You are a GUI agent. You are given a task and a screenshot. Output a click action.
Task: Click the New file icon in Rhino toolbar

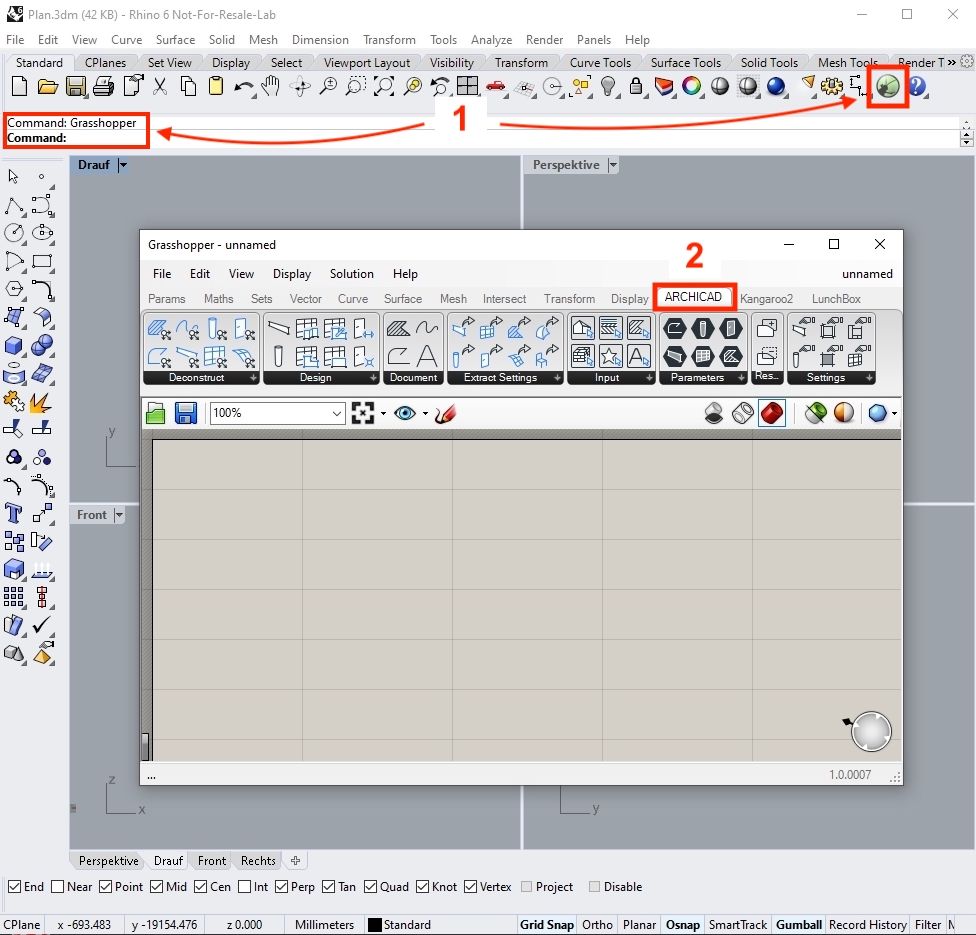[x=19, y=86]
